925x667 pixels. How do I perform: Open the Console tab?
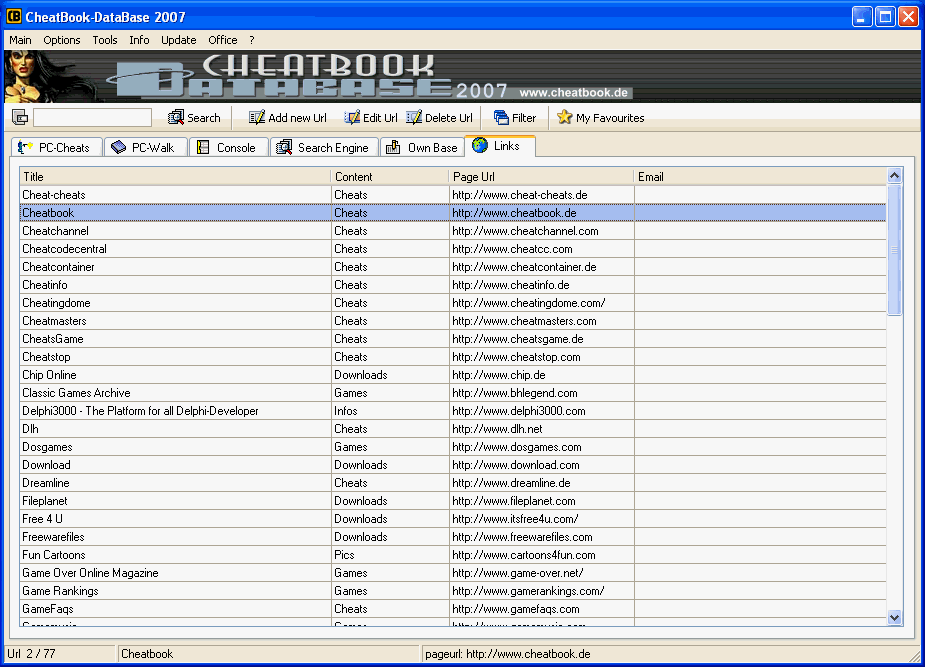(x=227, y=148)
